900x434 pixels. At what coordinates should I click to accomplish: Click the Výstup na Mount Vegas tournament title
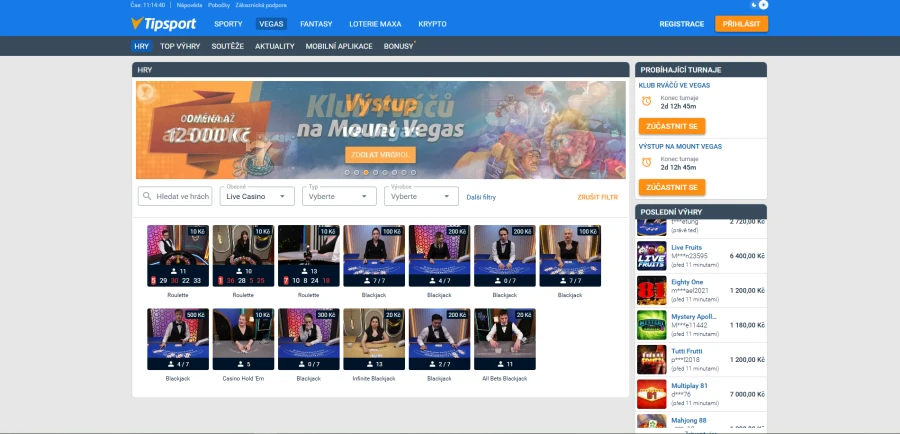tap(680, 146)
